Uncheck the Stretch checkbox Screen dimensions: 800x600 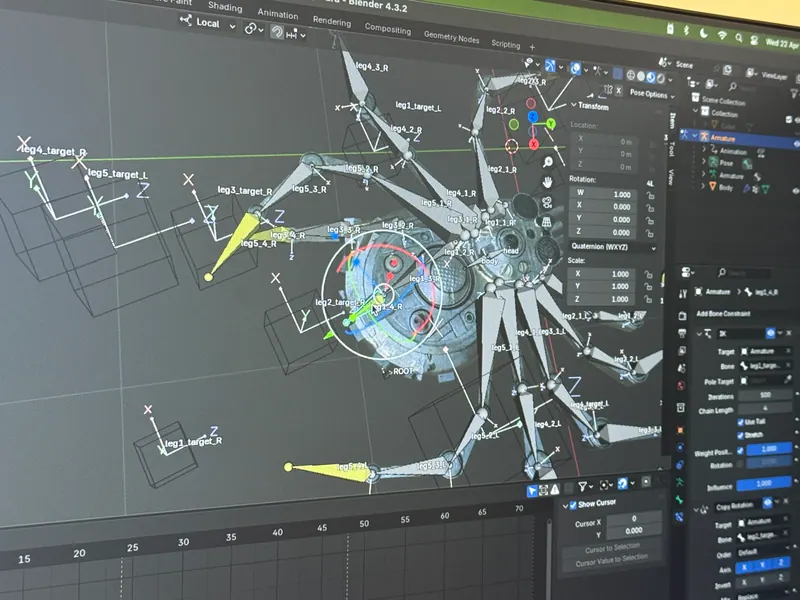pos(740,435)
